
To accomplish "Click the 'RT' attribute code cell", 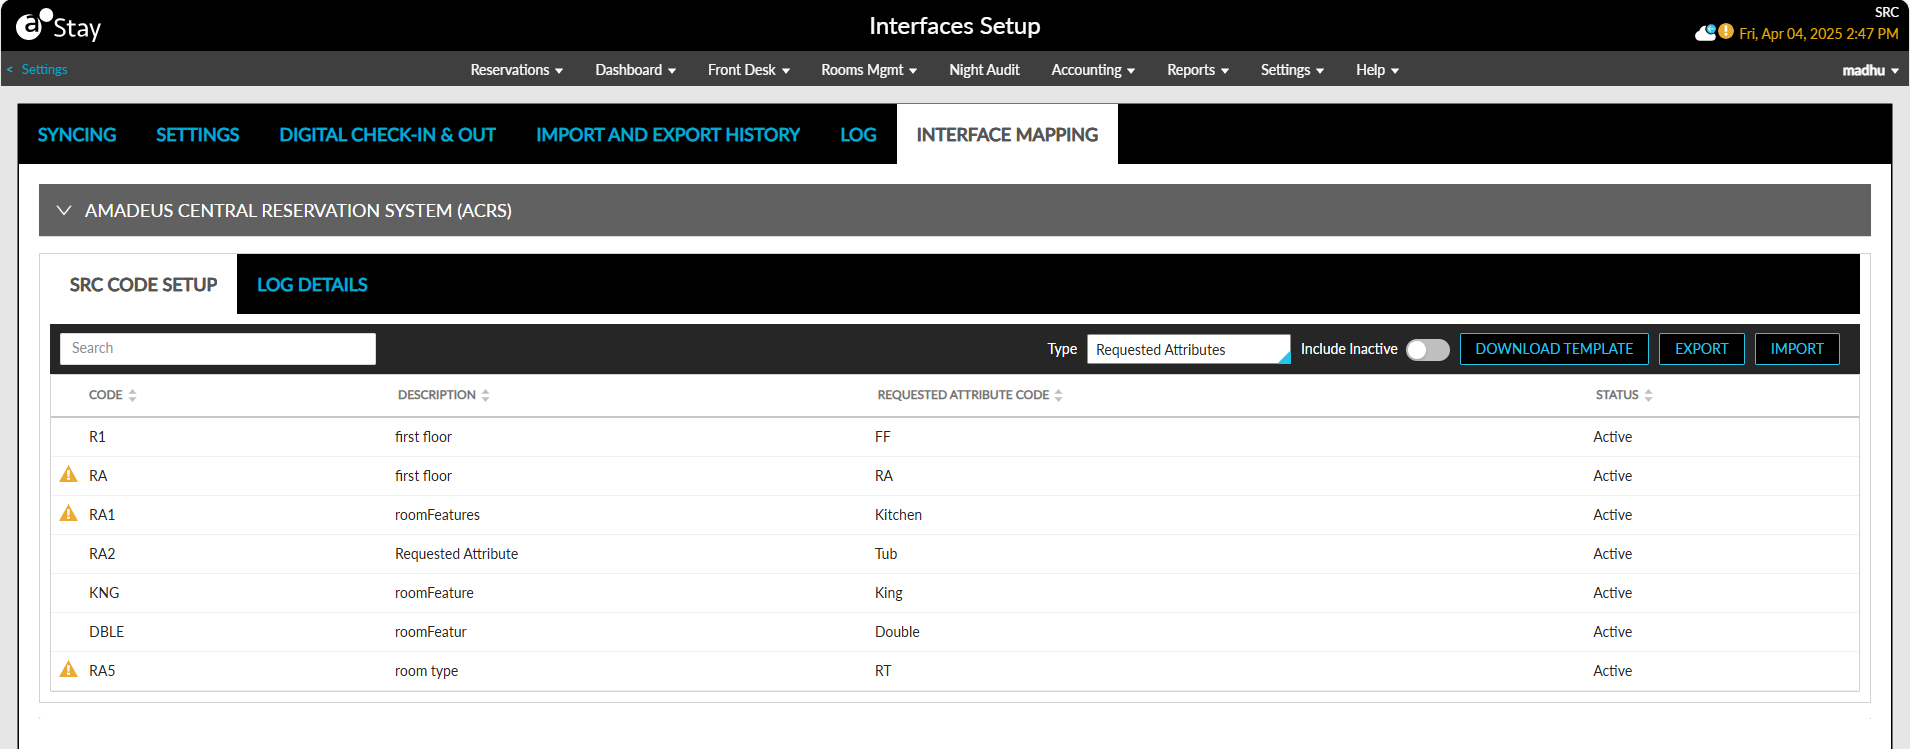I will 883,670.
